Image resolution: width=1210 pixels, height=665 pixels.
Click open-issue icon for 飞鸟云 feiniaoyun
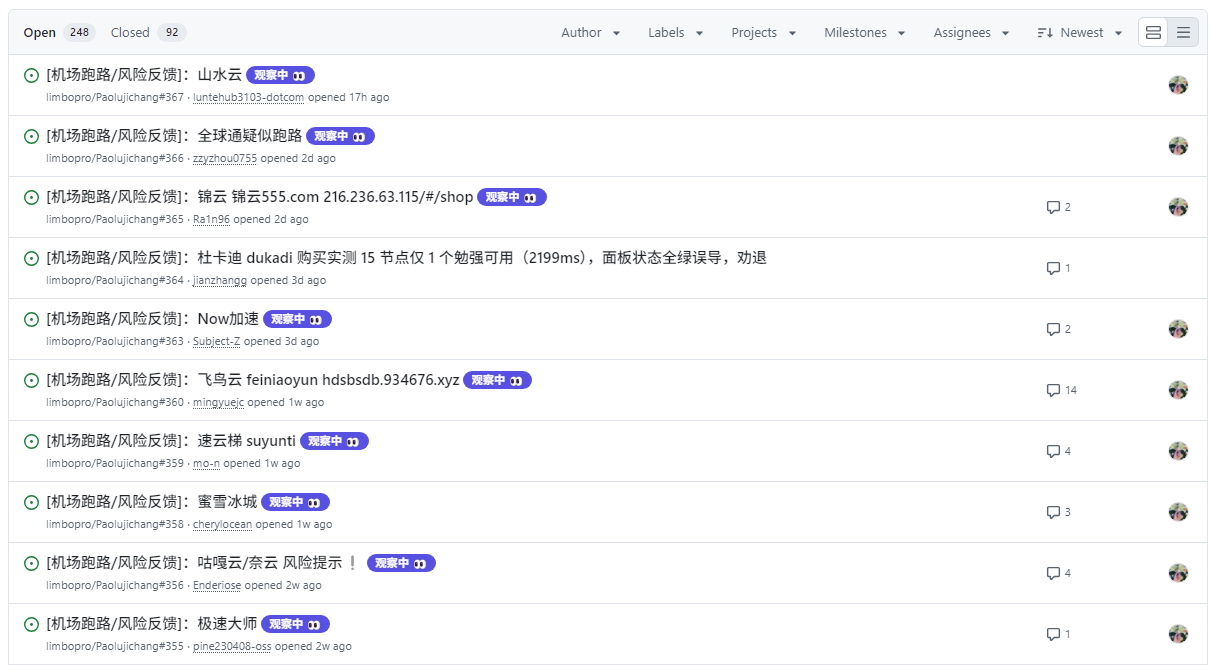31,380
